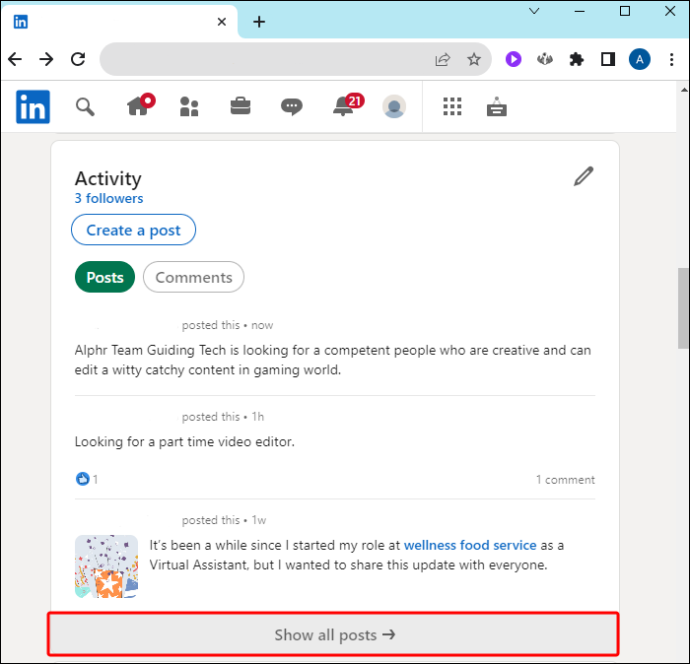Toggle the browser side panel icon

pyautogui.click(x=608, y=59)
